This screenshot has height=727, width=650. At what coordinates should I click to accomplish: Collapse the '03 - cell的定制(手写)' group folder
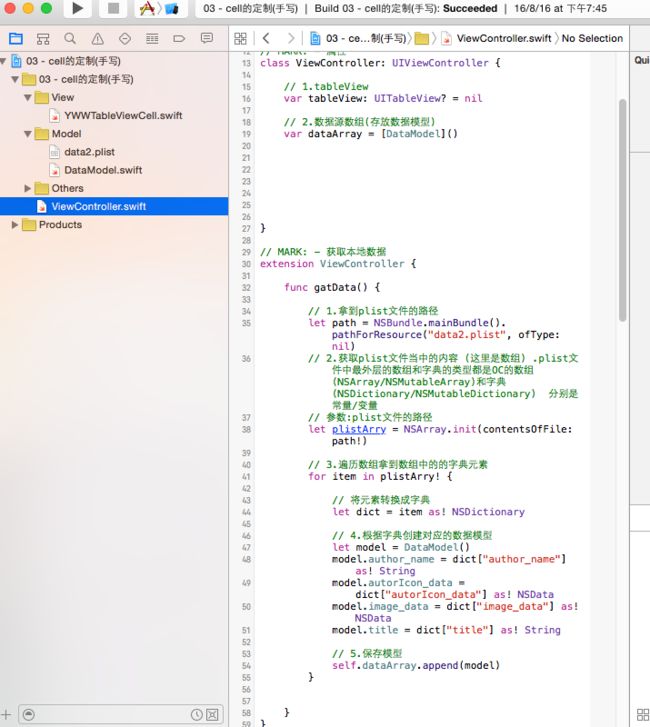coord(15,79)
